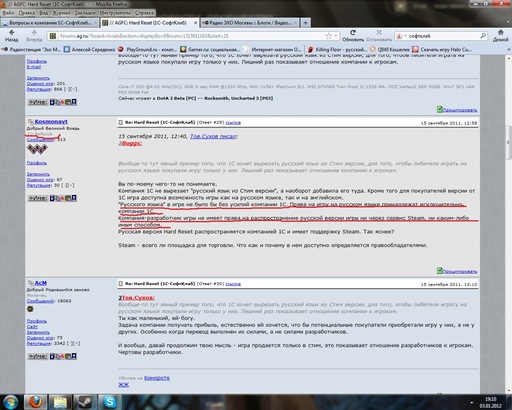The height and width of the screenshot is (410, 512).
Task: Click the search magnifier icon
Action: pyautogui.click(x=483, y=36)
